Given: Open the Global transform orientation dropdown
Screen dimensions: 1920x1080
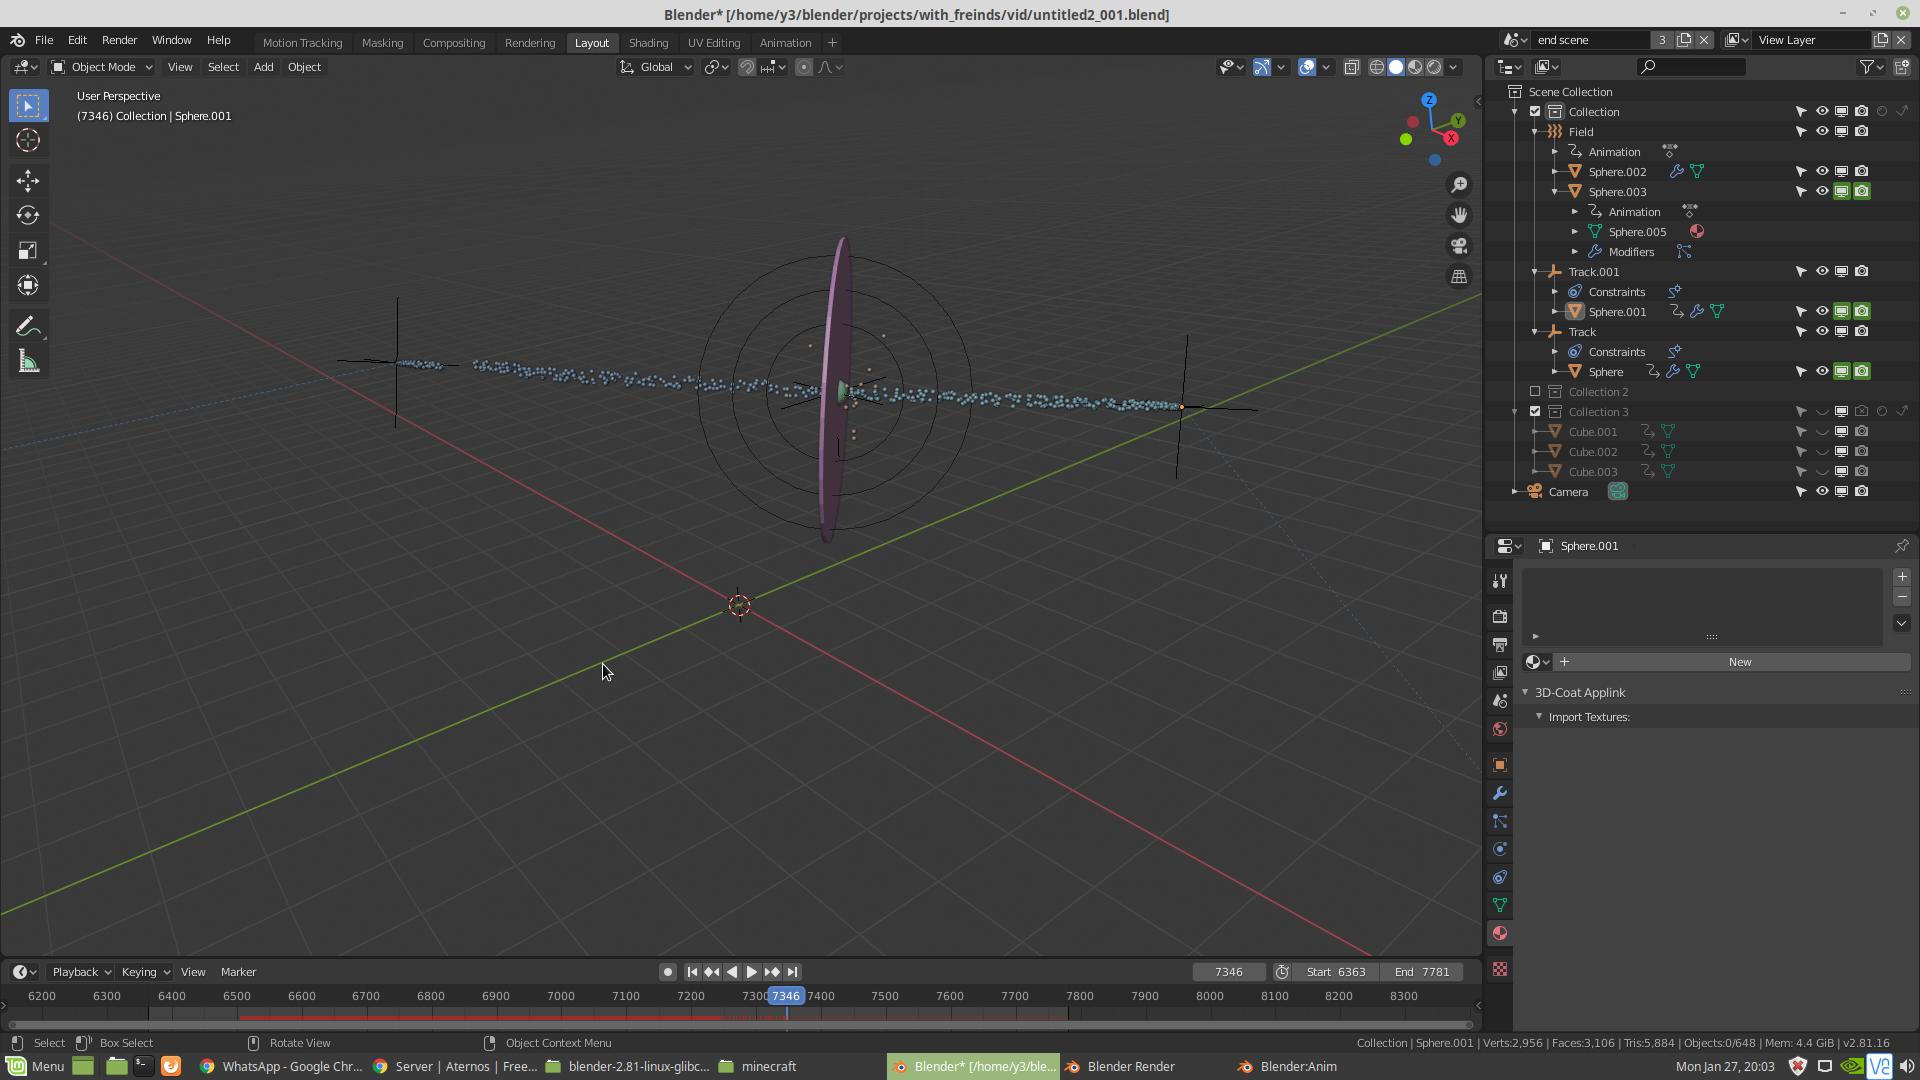Looking at the screenshot, I should coord(656,67).
